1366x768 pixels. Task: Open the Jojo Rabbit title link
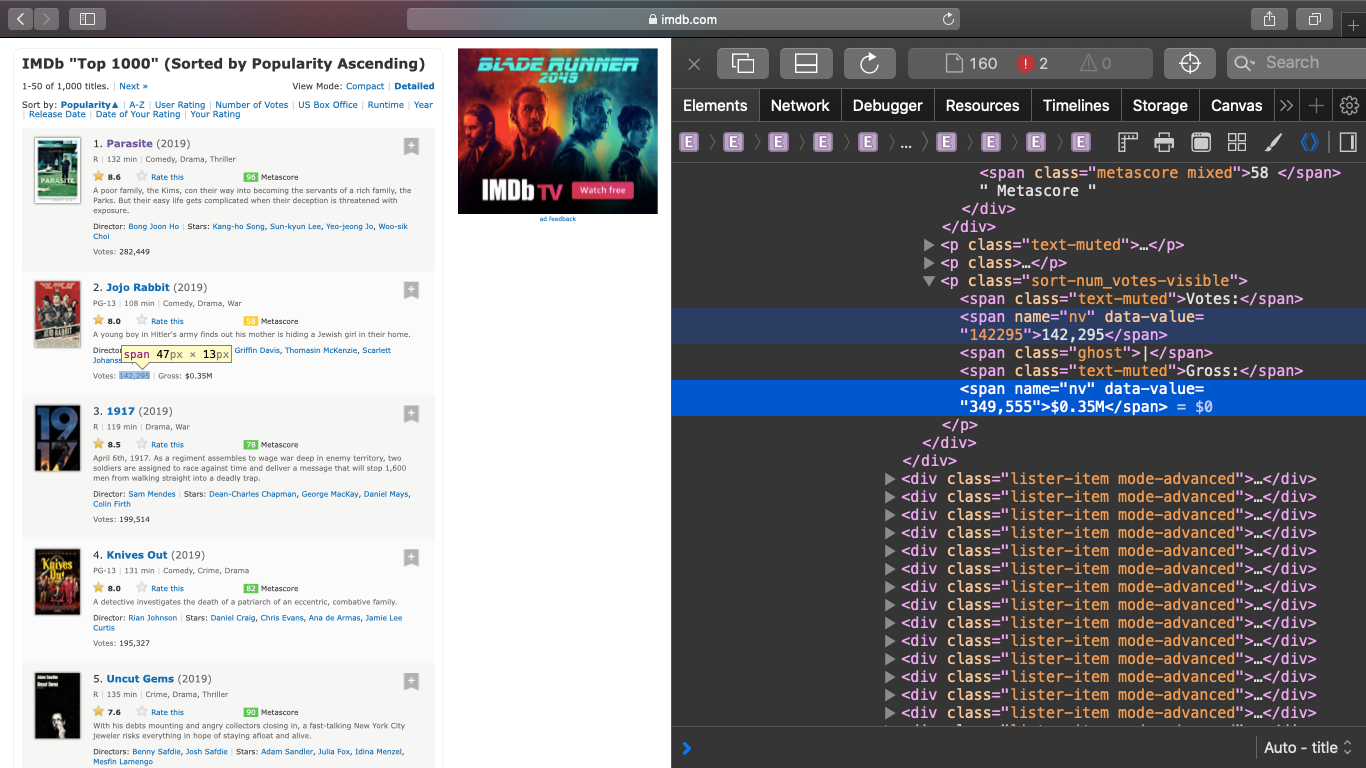point(138,287)
